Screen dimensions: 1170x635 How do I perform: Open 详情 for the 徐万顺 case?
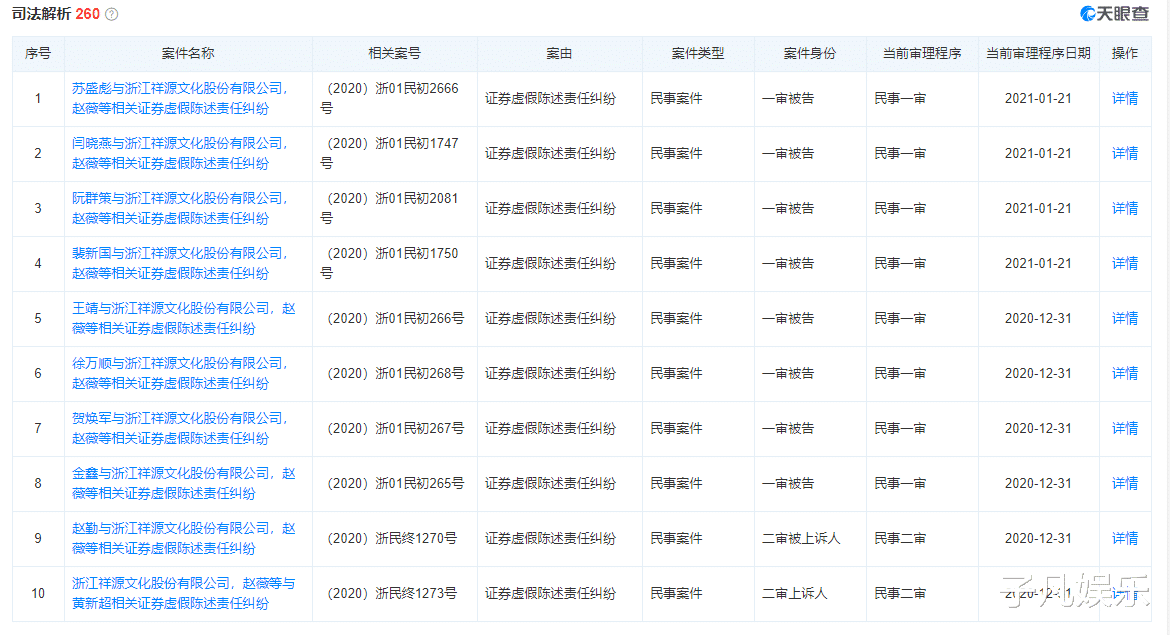(1125, 373)
